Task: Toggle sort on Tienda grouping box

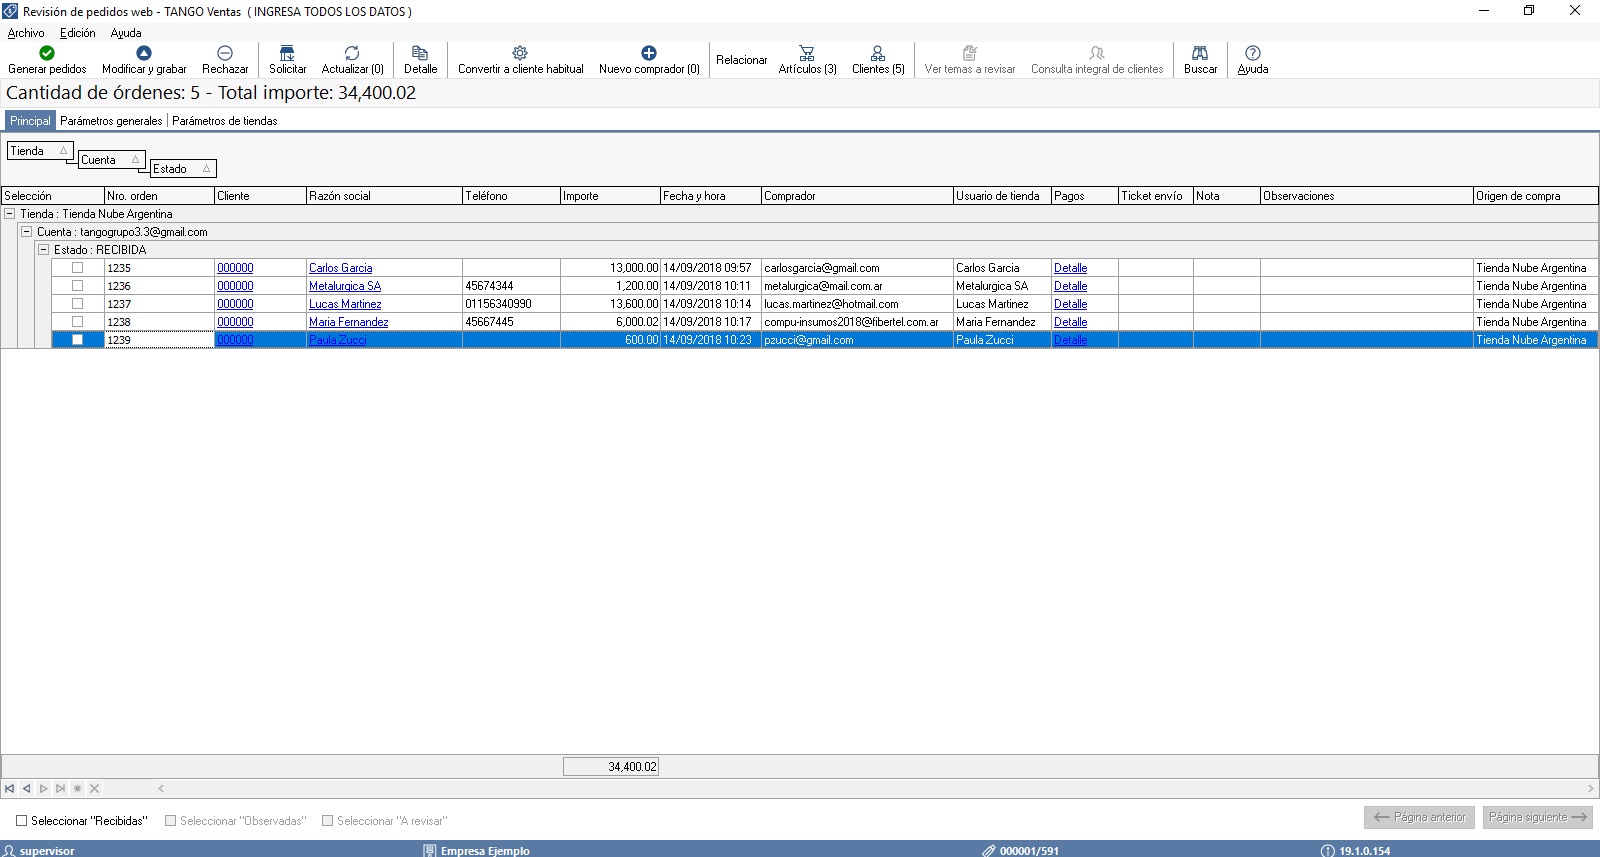Action: point(40,151)
